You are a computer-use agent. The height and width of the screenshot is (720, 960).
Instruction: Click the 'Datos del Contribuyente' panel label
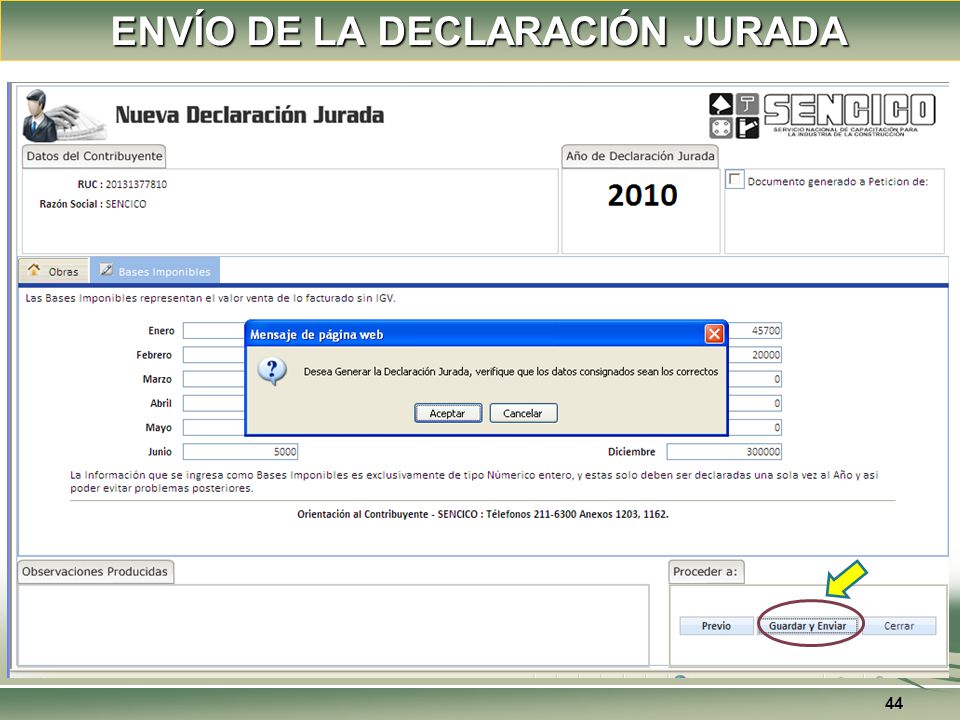(94, 156)
